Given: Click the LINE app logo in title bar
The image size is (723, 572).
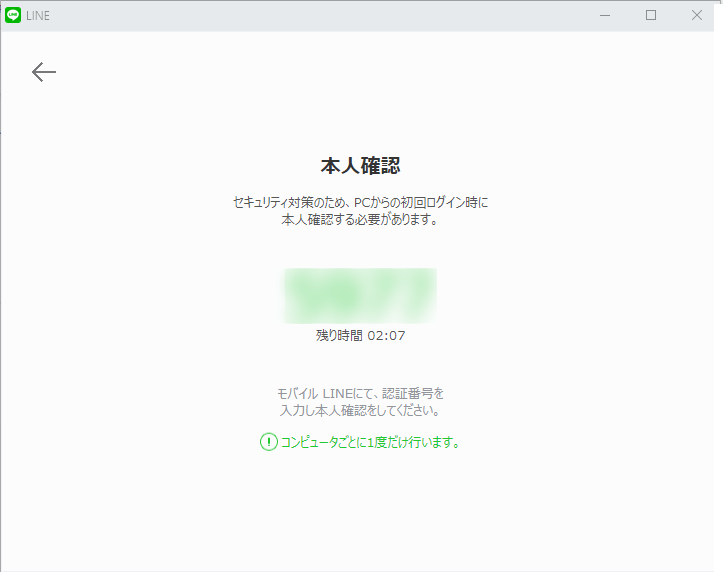Looking at the screenshot, I should point(13,15).
